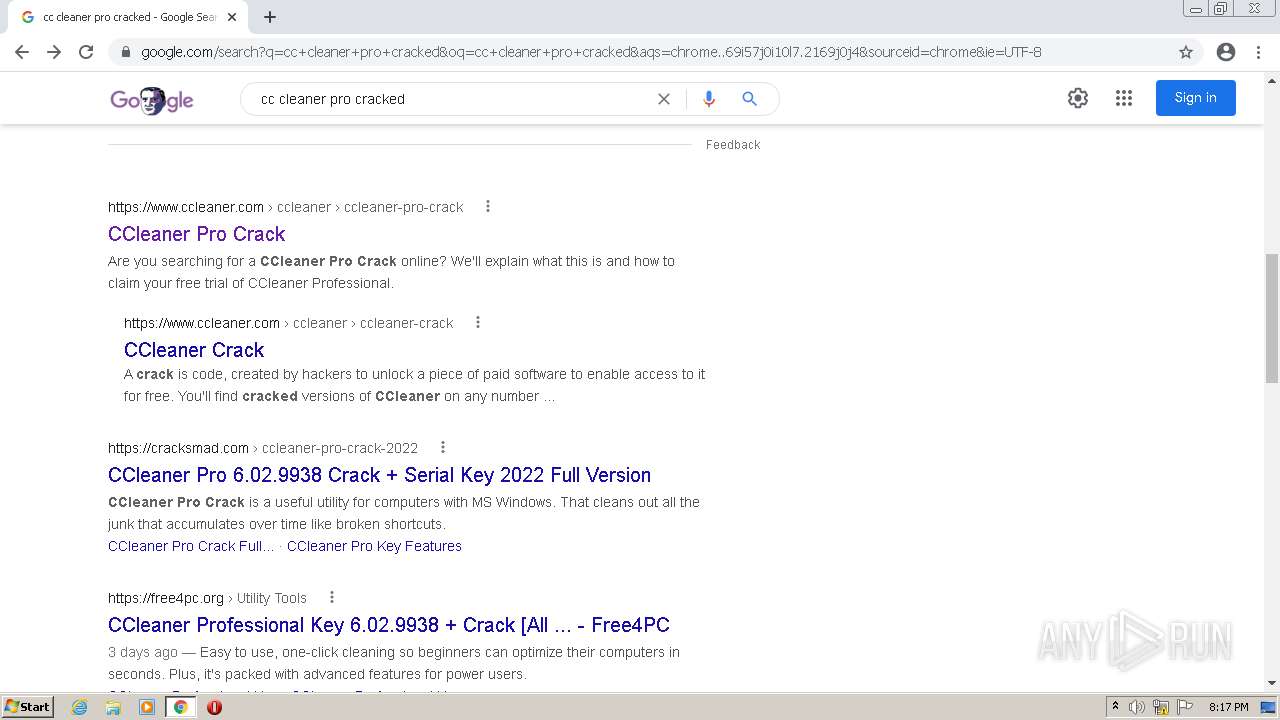This screenshot has height=720, width=1280.
Task: Open Google search settings gear
Action: (x=1077, y=98)
